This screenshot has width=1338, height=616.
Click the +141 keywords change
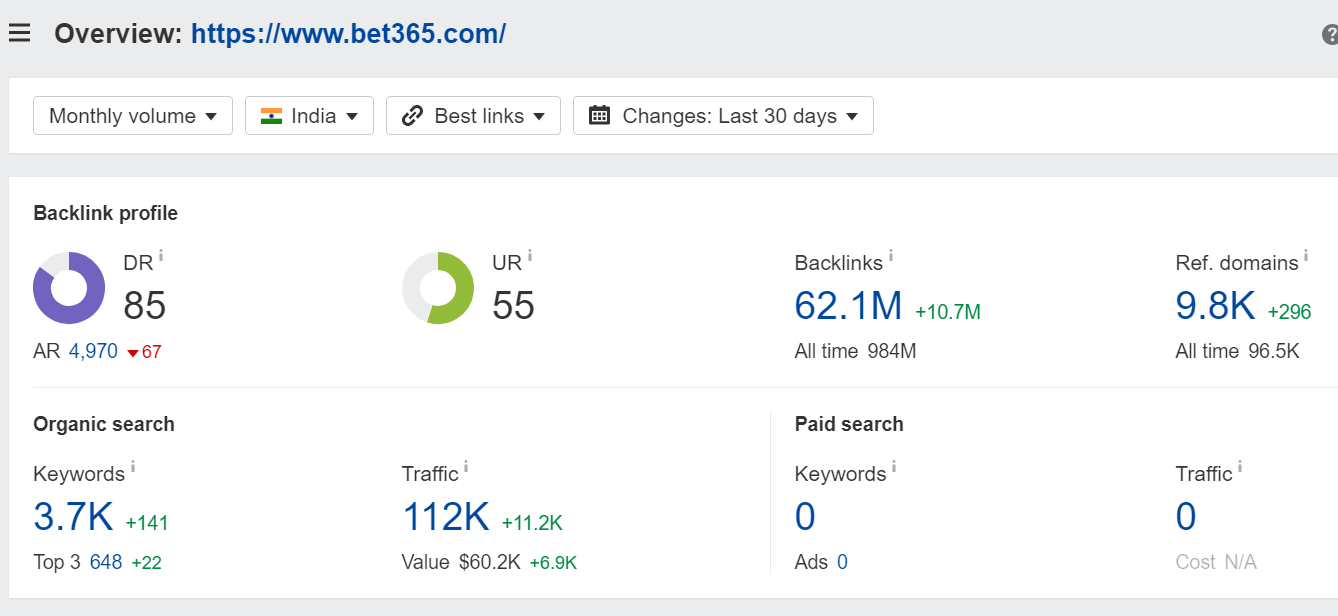tap(147, 523)
